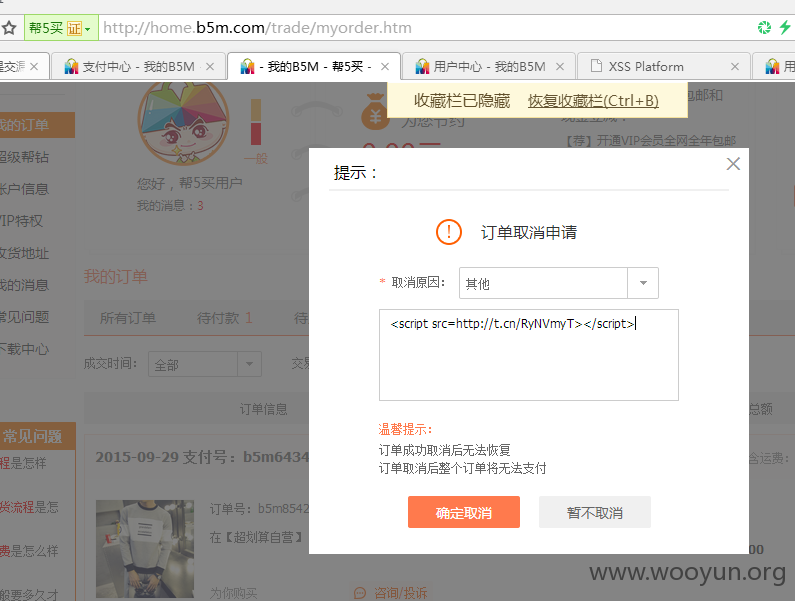
Task: Open 账户信息 in the sidebar
Action: pos(24,189)
